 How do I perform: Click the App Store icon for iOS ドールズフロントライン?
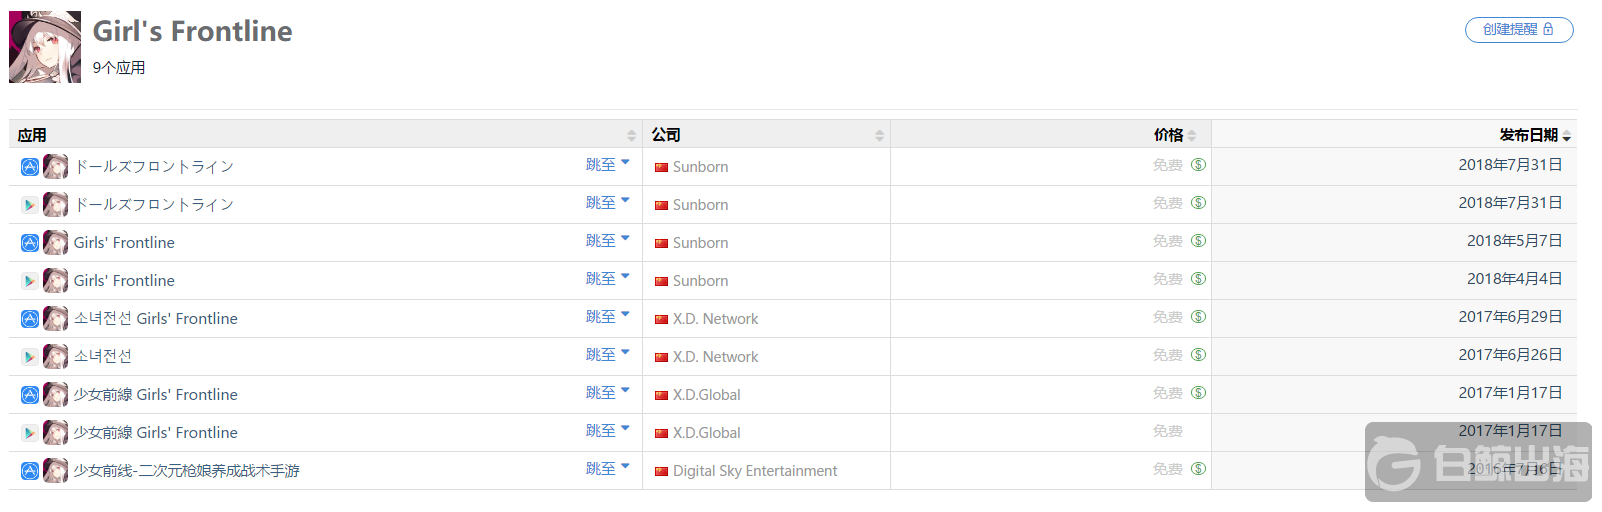pos(30,167)
